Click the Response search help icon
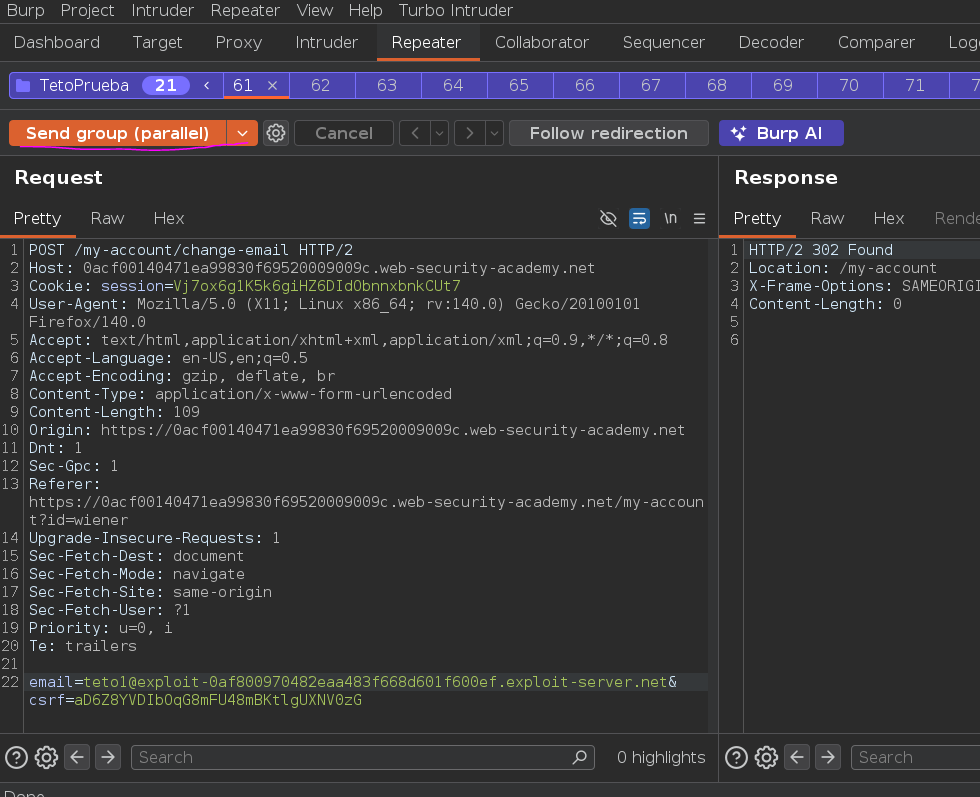 736,758
